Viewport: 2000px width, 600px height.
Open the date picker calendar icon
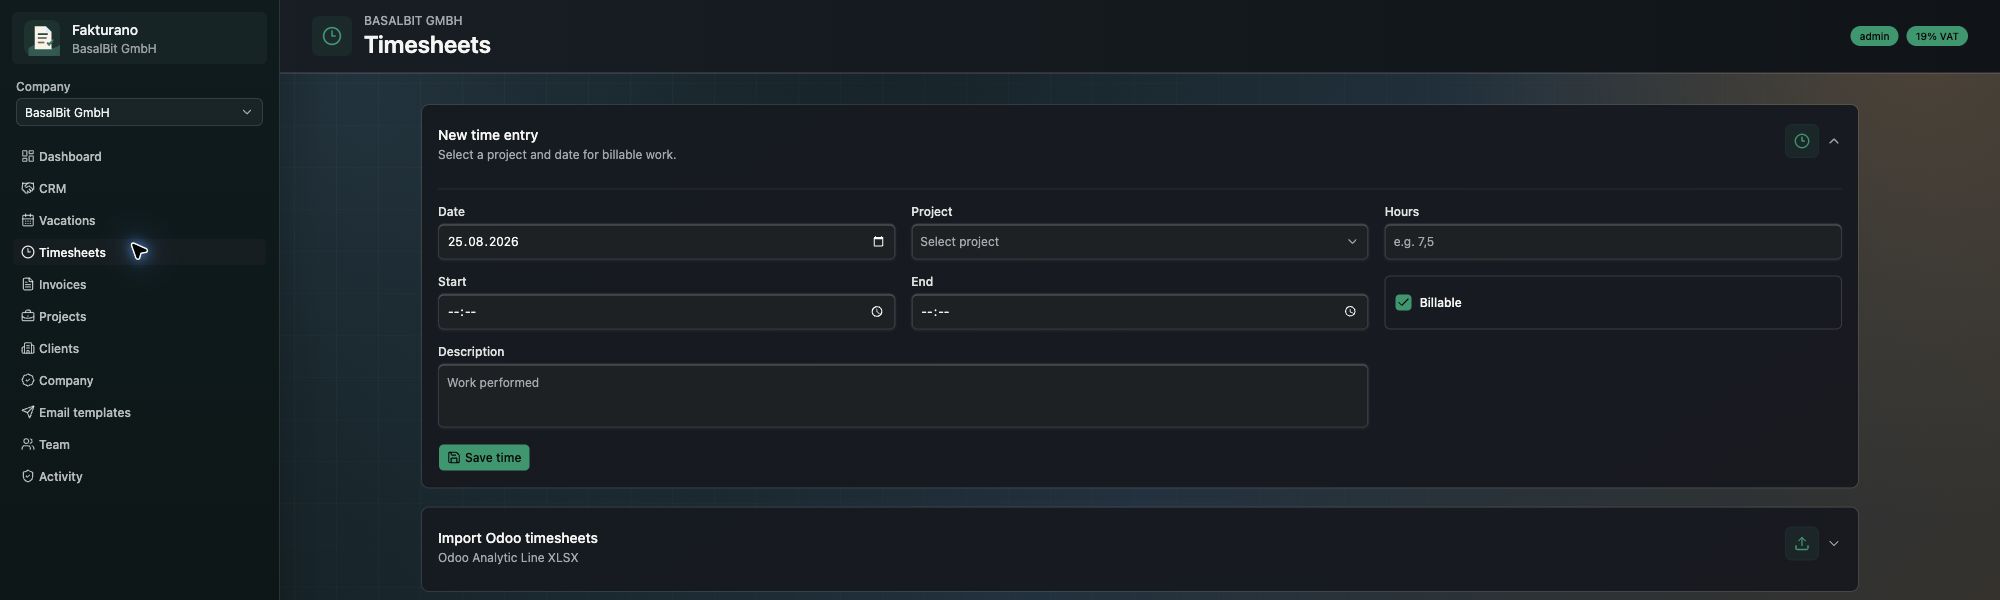coord(878,242)
